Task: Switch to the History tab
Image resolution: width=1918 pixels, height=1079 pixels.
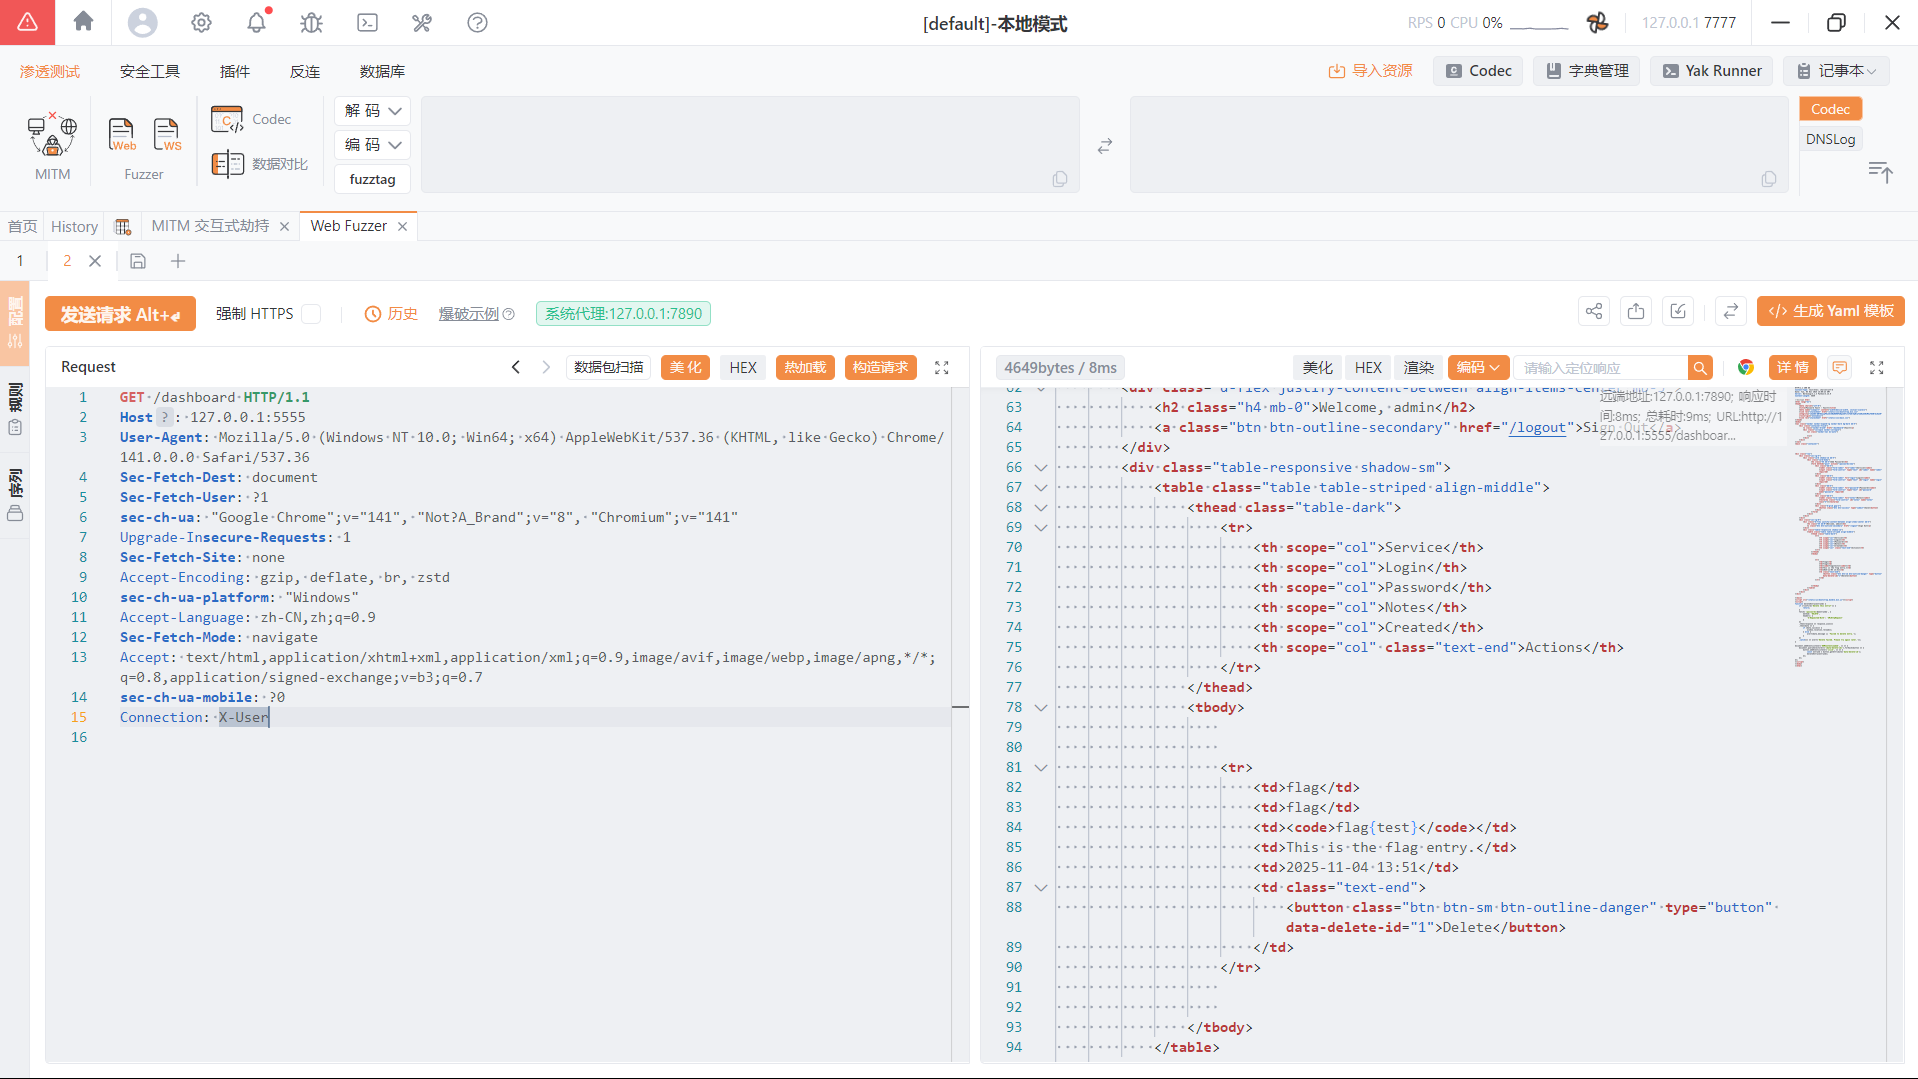Action: click(74, 226)
